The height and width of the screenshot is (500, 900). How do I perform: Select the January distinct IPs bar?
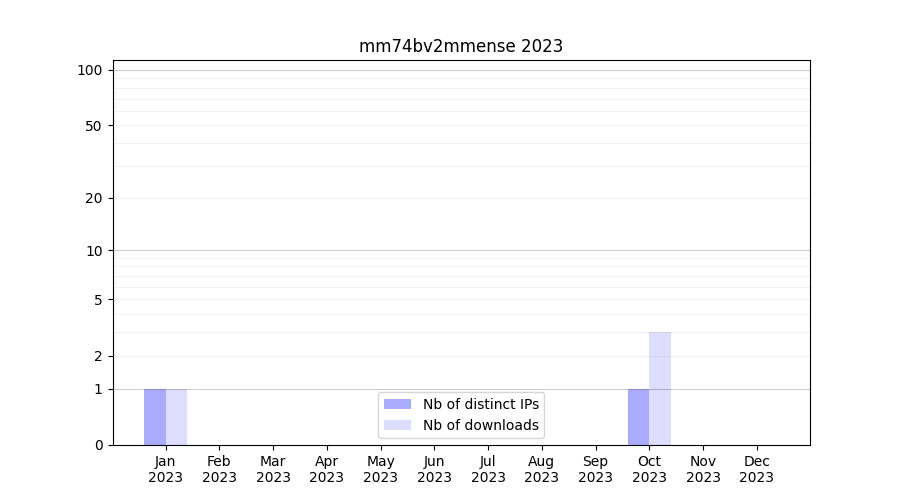155,417
